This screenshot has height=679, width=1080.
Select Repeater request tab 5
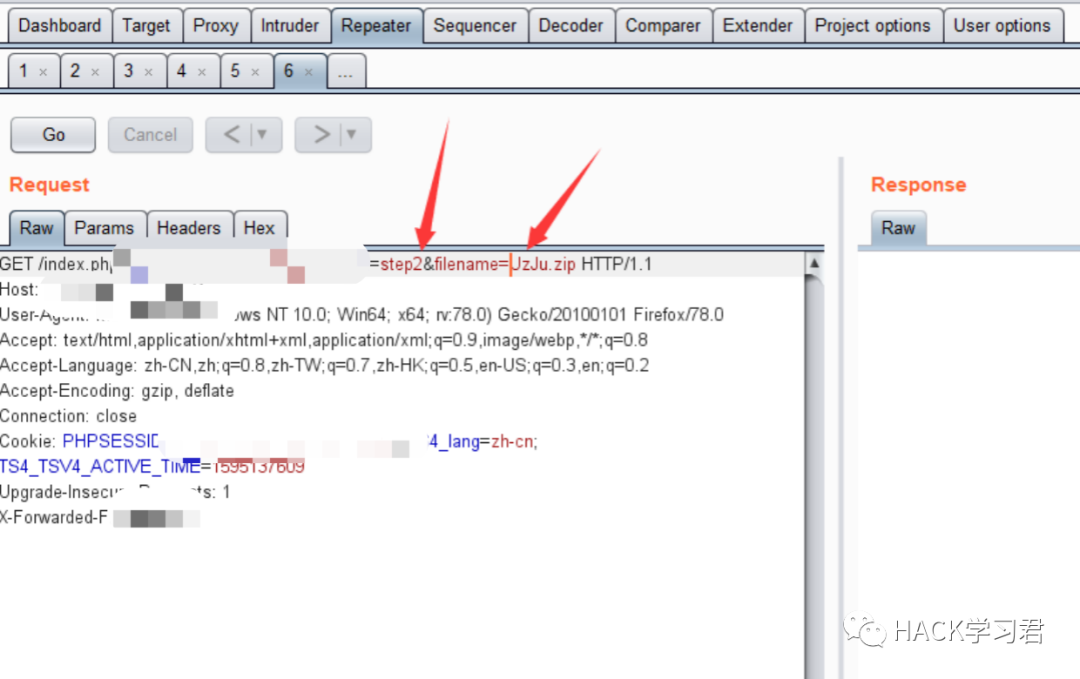235,71
